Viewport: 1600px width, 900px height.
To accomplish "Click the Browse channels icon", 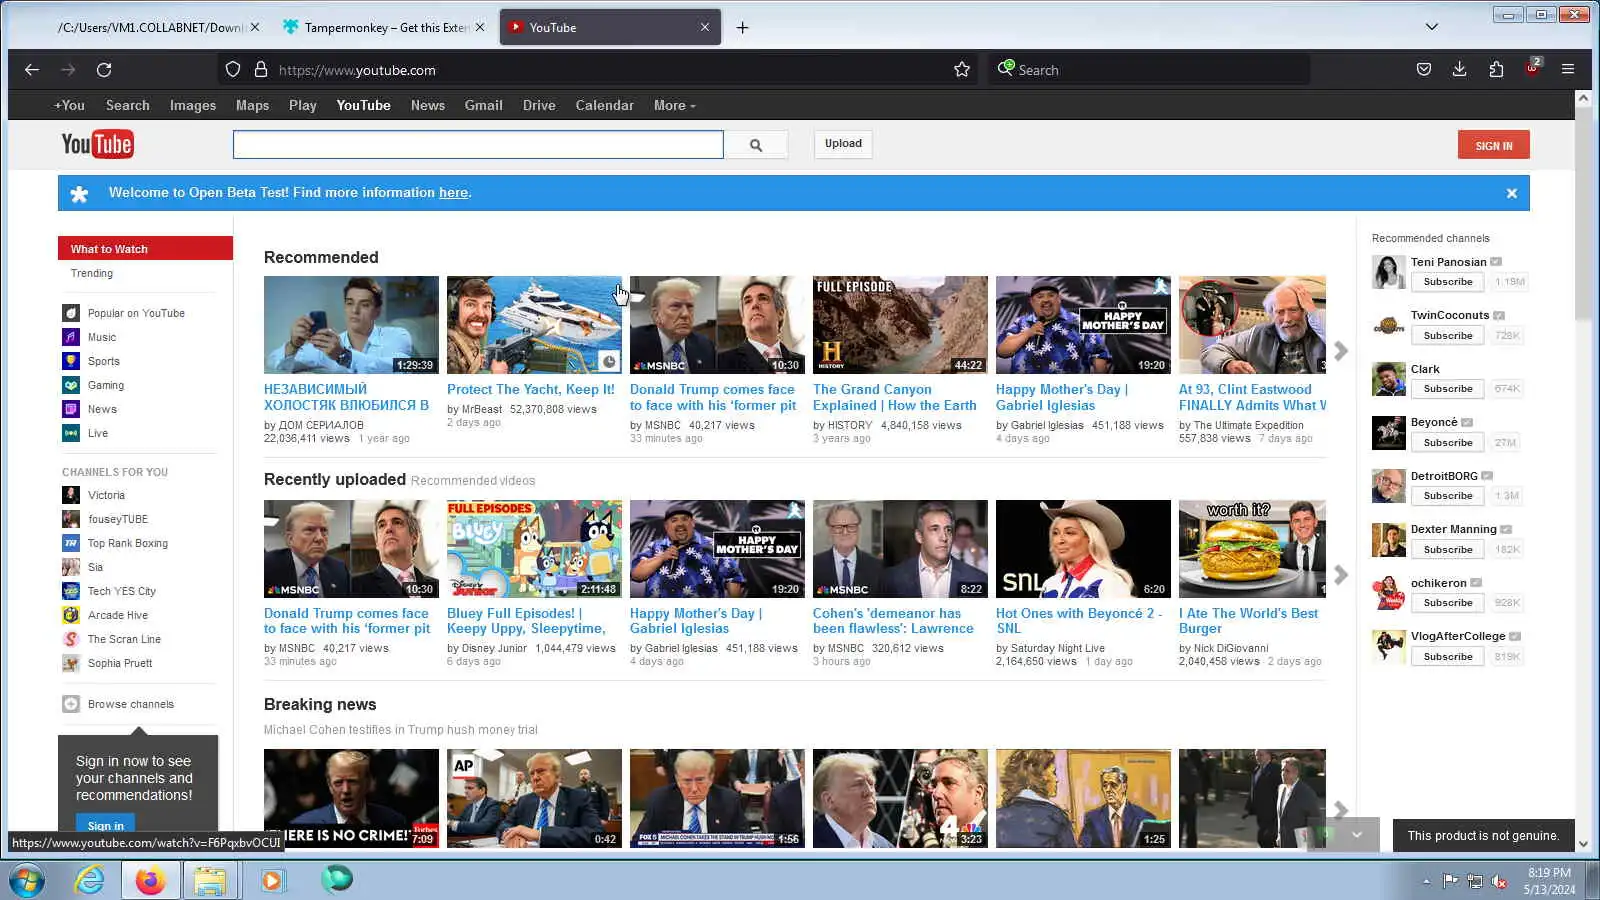I will point(71,704).
